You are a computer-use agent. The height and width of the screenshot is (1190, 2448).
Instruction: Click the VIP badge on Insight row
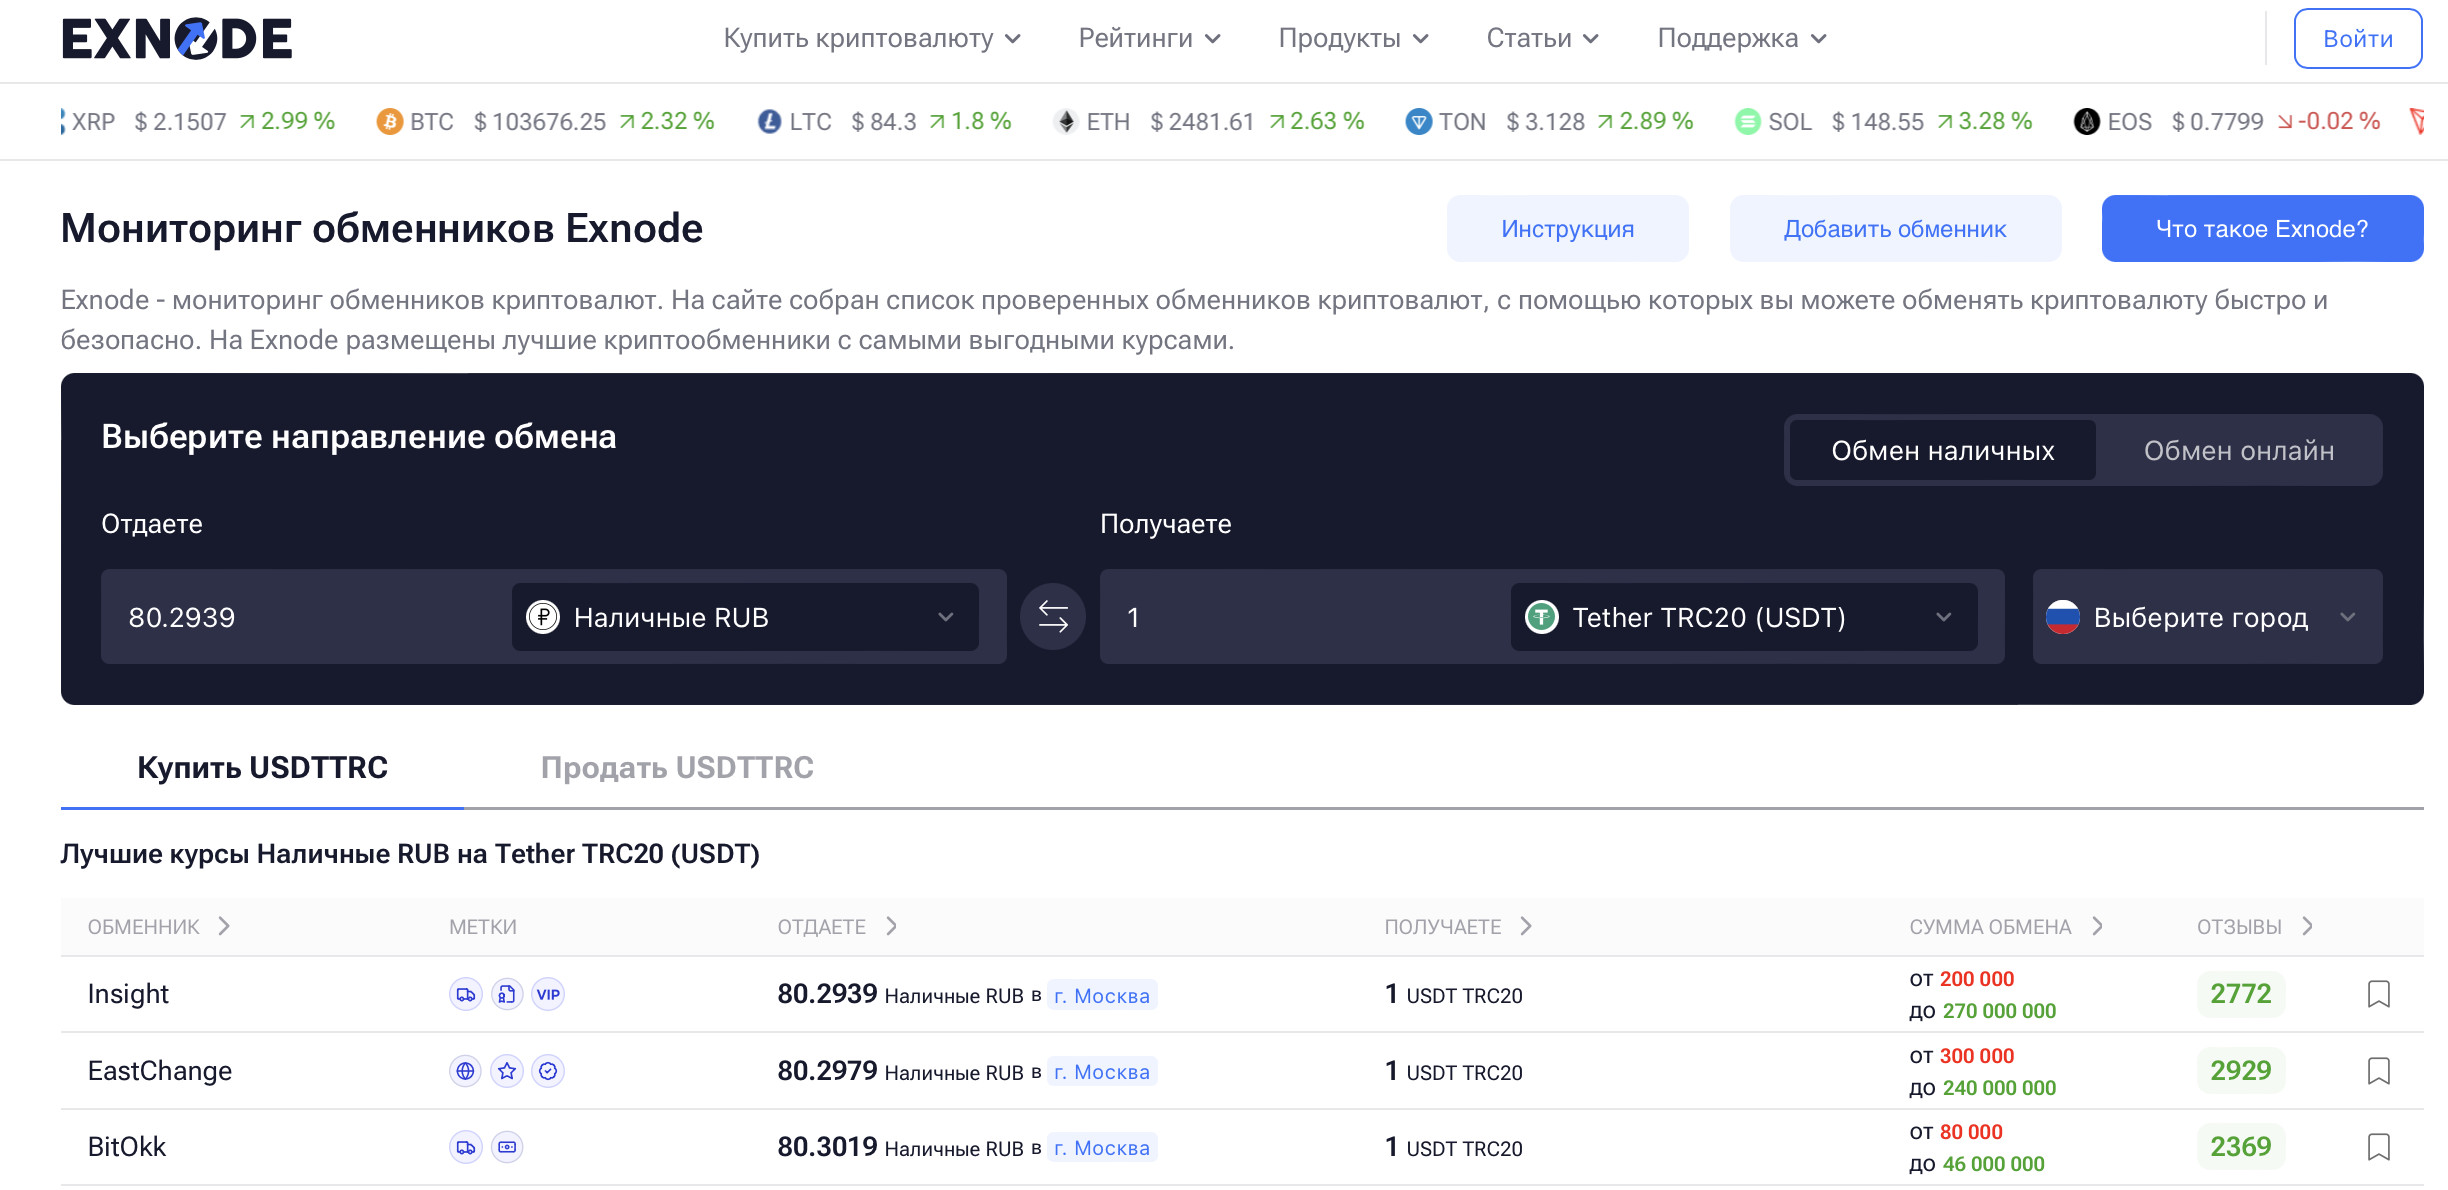548,994
